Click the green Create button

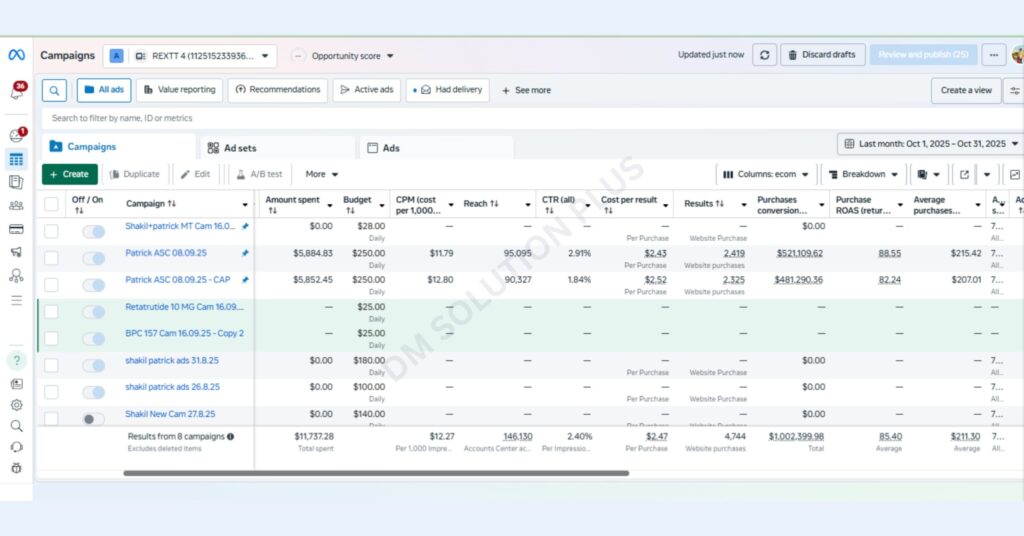(69, 174)
